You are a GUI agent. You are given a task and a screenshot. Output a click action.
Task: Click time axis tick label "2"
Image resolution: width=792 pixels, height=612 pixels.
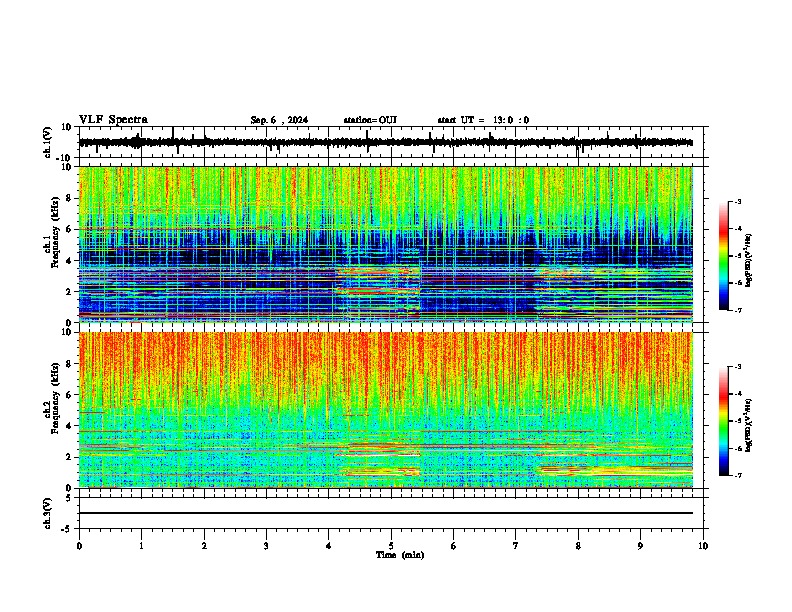pyautogui.click(x=204, y=546)
